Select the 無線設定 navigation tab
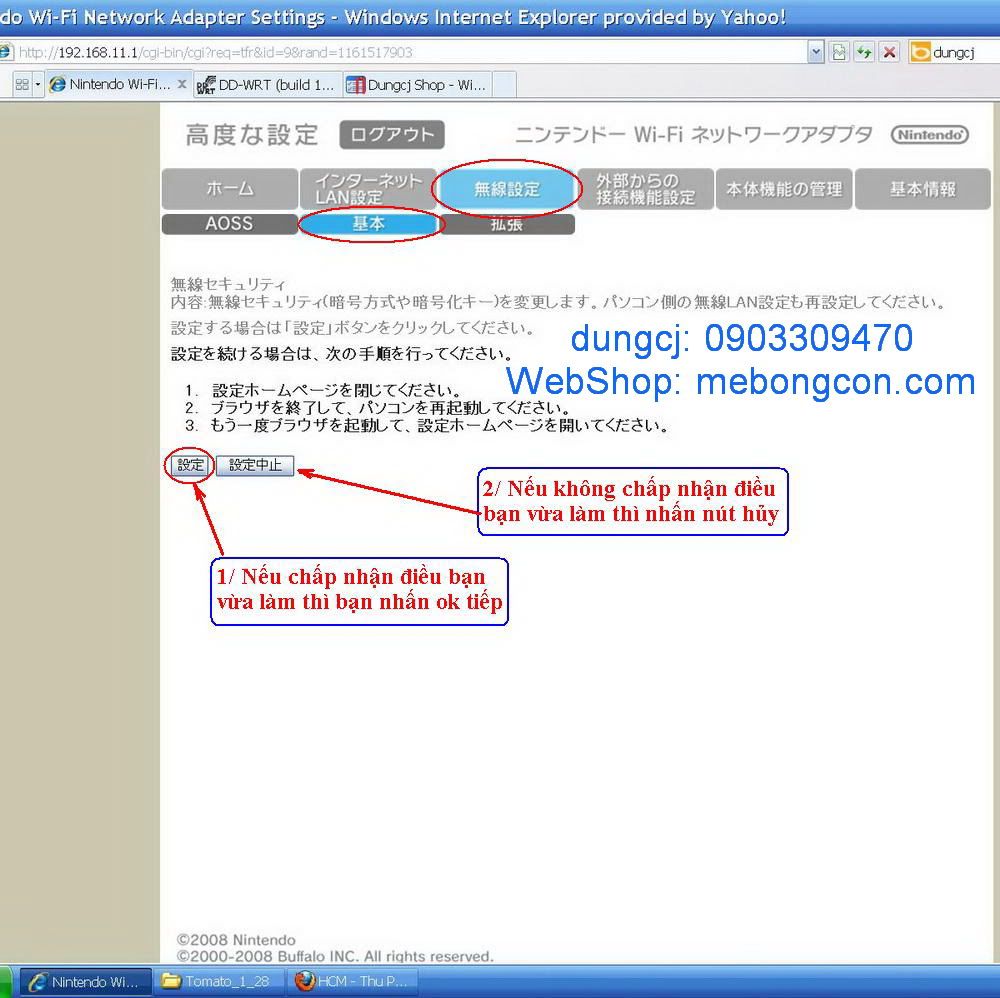This screenshot has height=998, width=1000. [x=506, y=189]
